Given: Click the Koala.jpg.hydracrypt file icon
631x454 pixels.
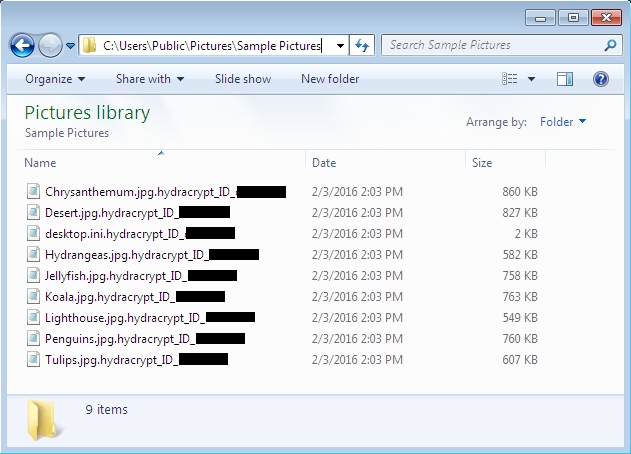Looking at the screenshot, I should [x=34, y=296].
